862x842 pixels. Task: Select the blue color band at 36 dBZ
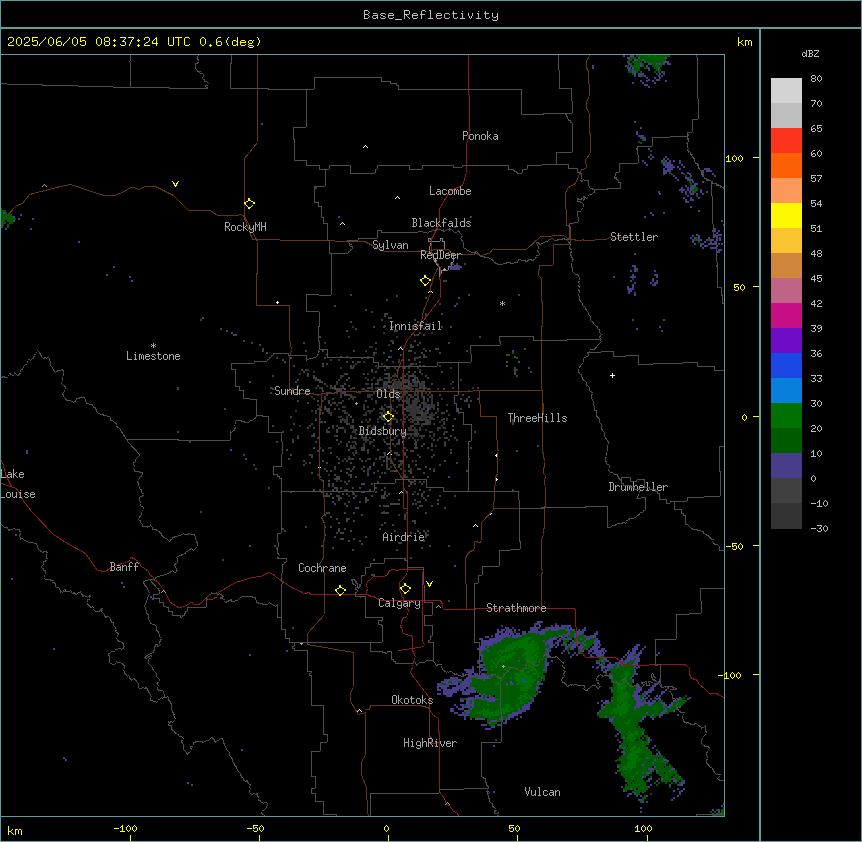click(x=786, y=365)
